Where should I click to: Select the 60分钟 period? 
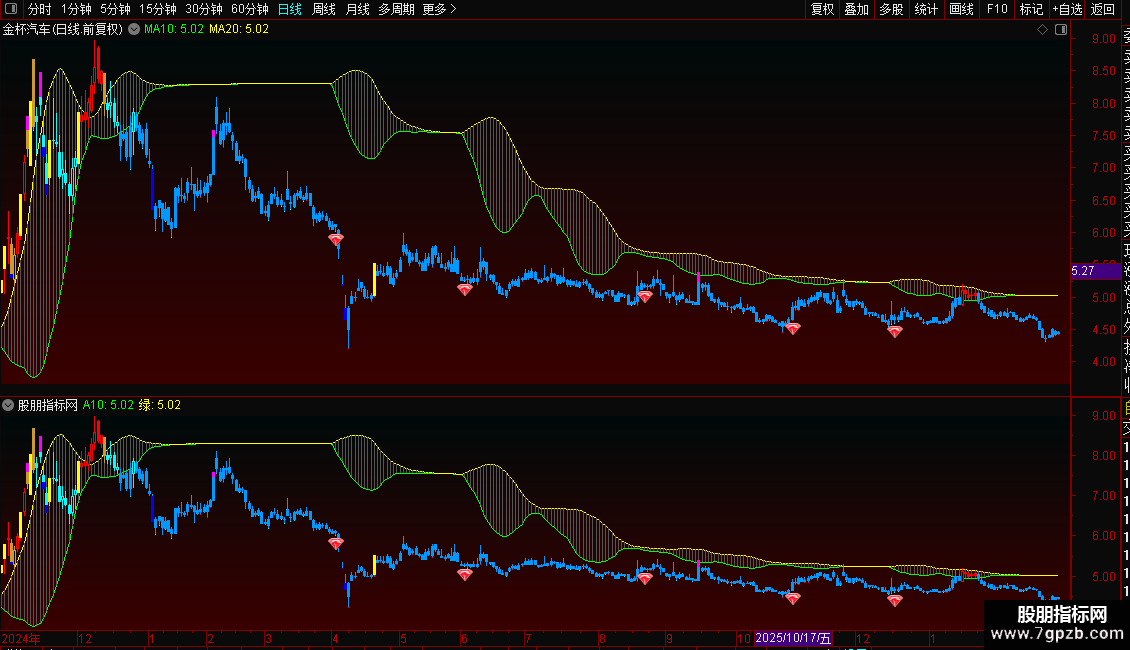250,9
